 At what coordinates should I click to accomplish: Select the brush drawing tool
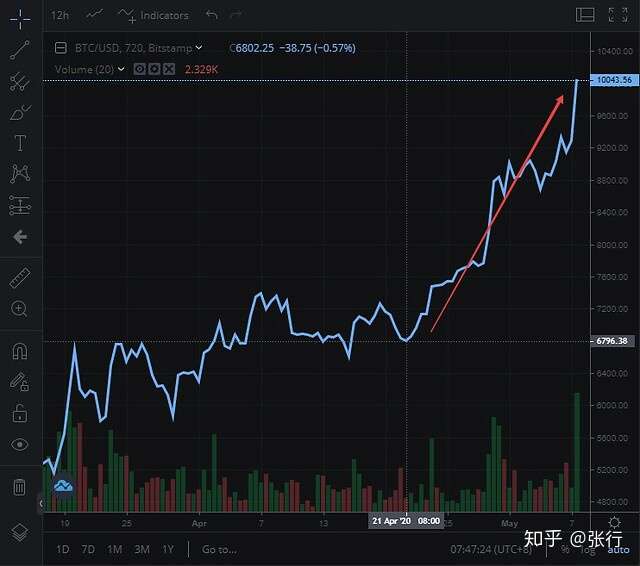click(x=20, y=112)
